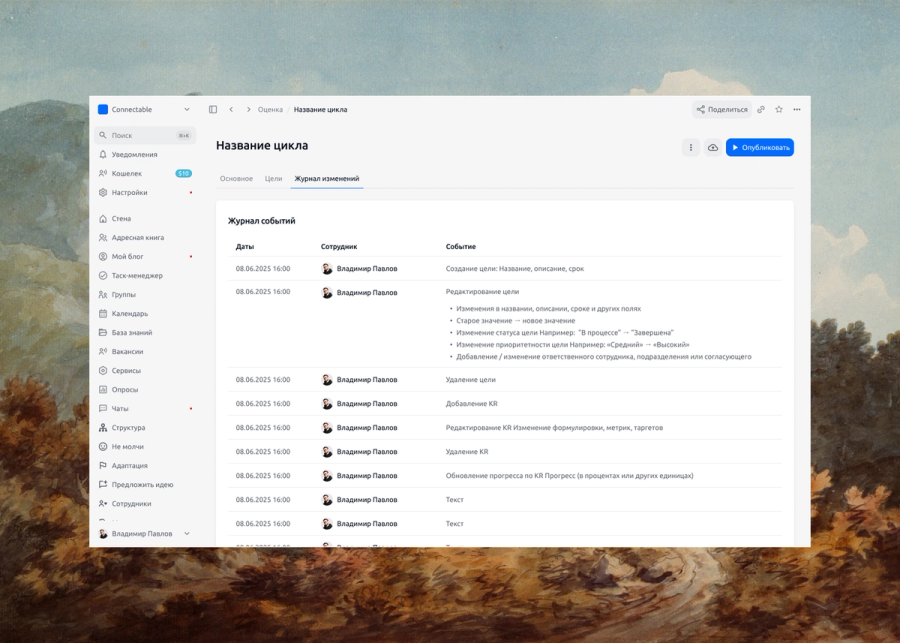The image size is (900, 643).
Task: Click Владимир Павлов in the Удаление цели row
Action: [x=367, y=379]
